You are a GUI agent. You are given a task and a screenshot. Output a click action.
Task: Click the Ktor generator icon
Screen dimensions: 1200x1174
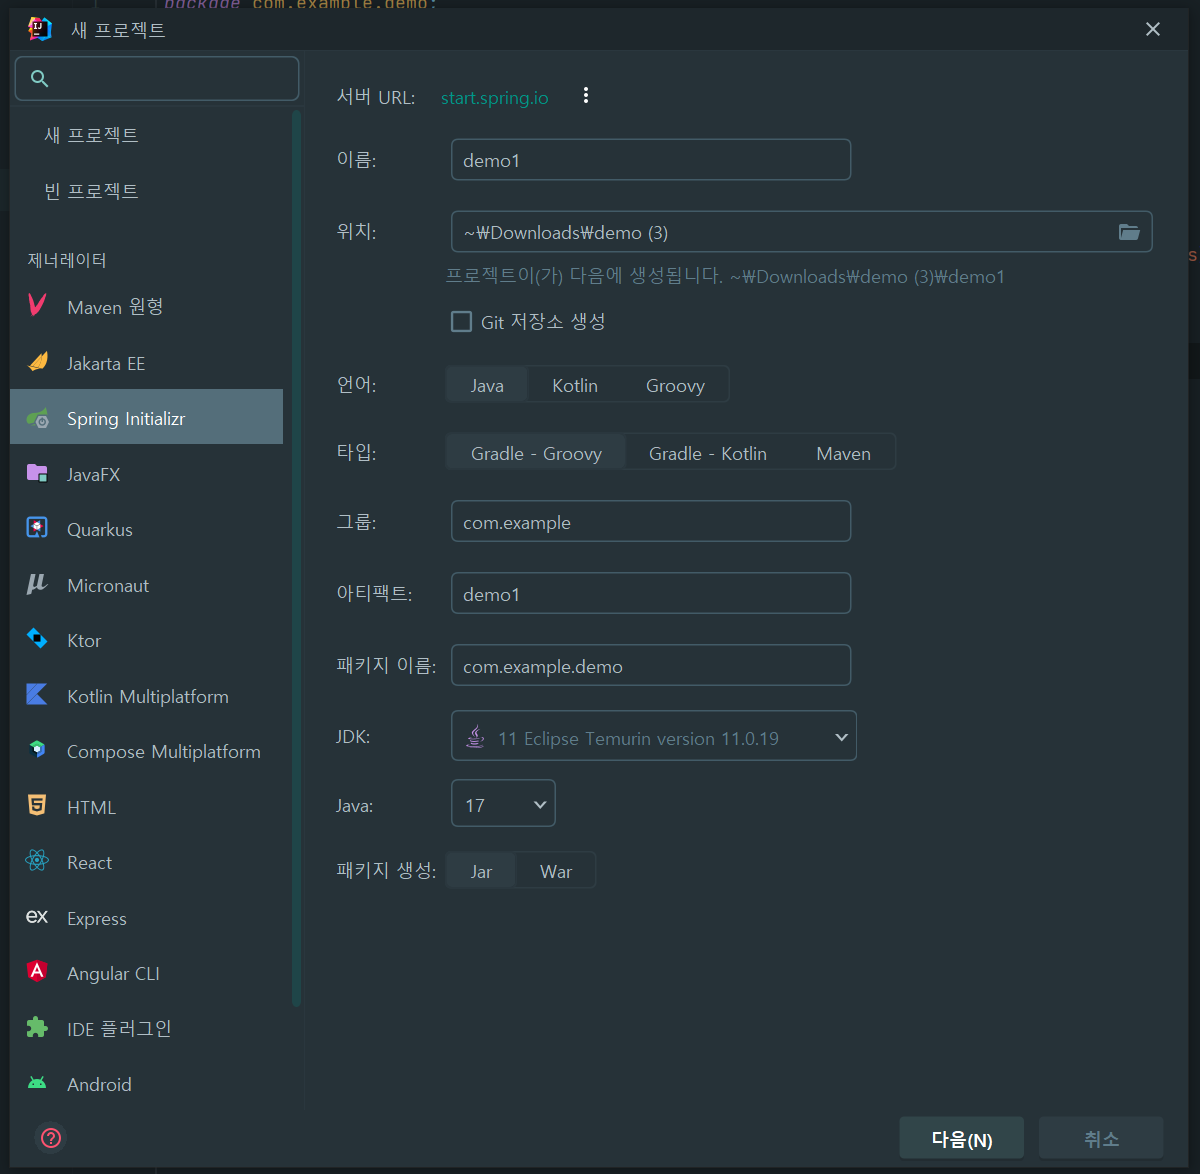[37, 639]
